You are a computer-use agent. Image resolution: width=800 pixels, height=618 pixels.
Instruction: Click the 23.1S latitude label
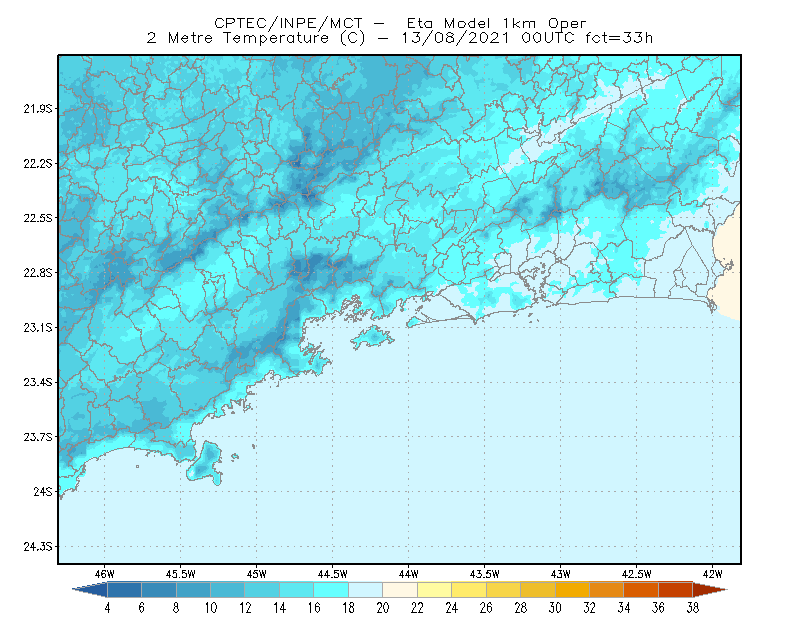[x=37, y=328]
